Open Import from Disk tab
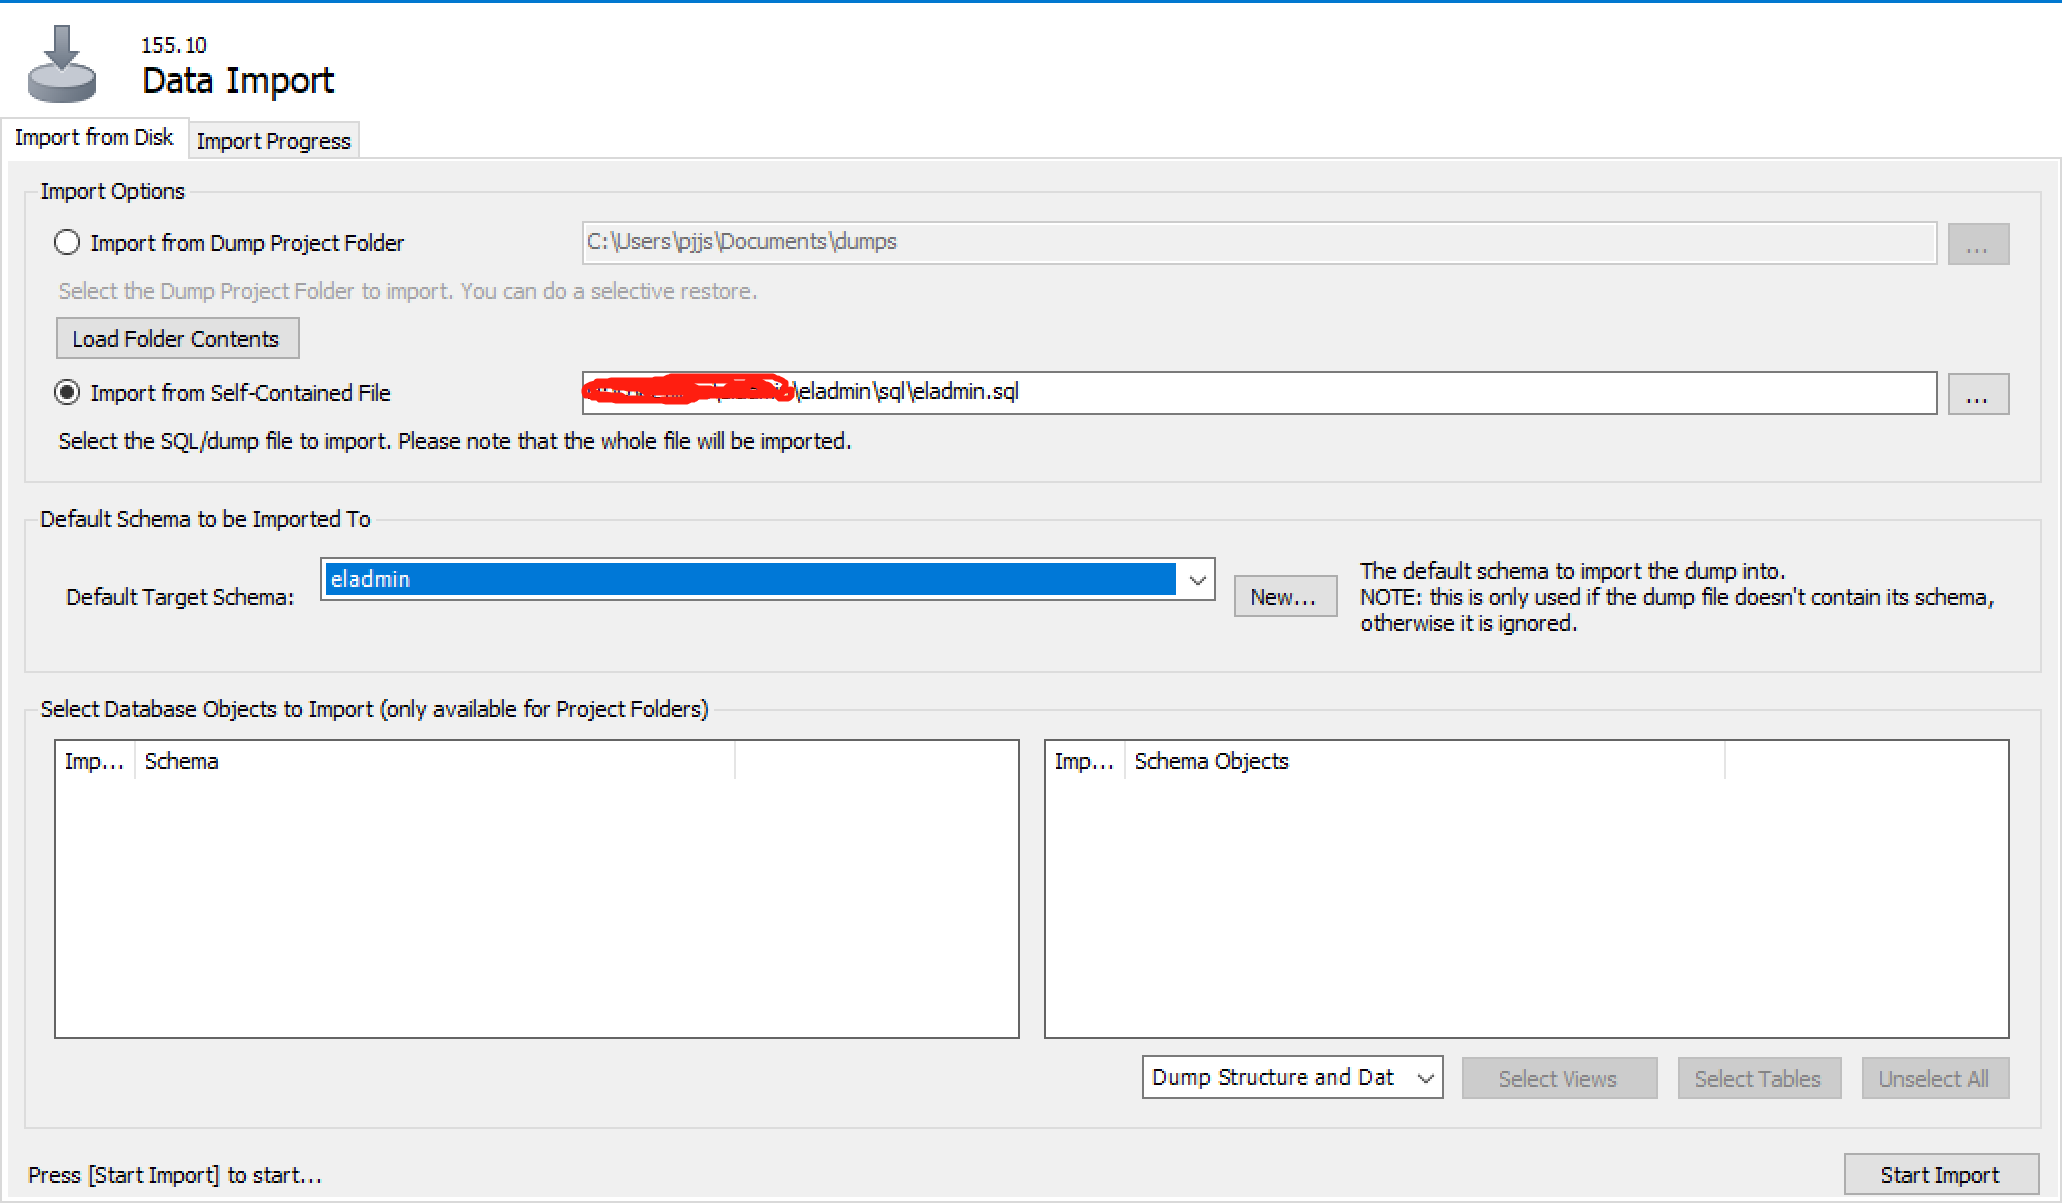The width and height of the screenshot is (2062, 1203). click(94, 138)
